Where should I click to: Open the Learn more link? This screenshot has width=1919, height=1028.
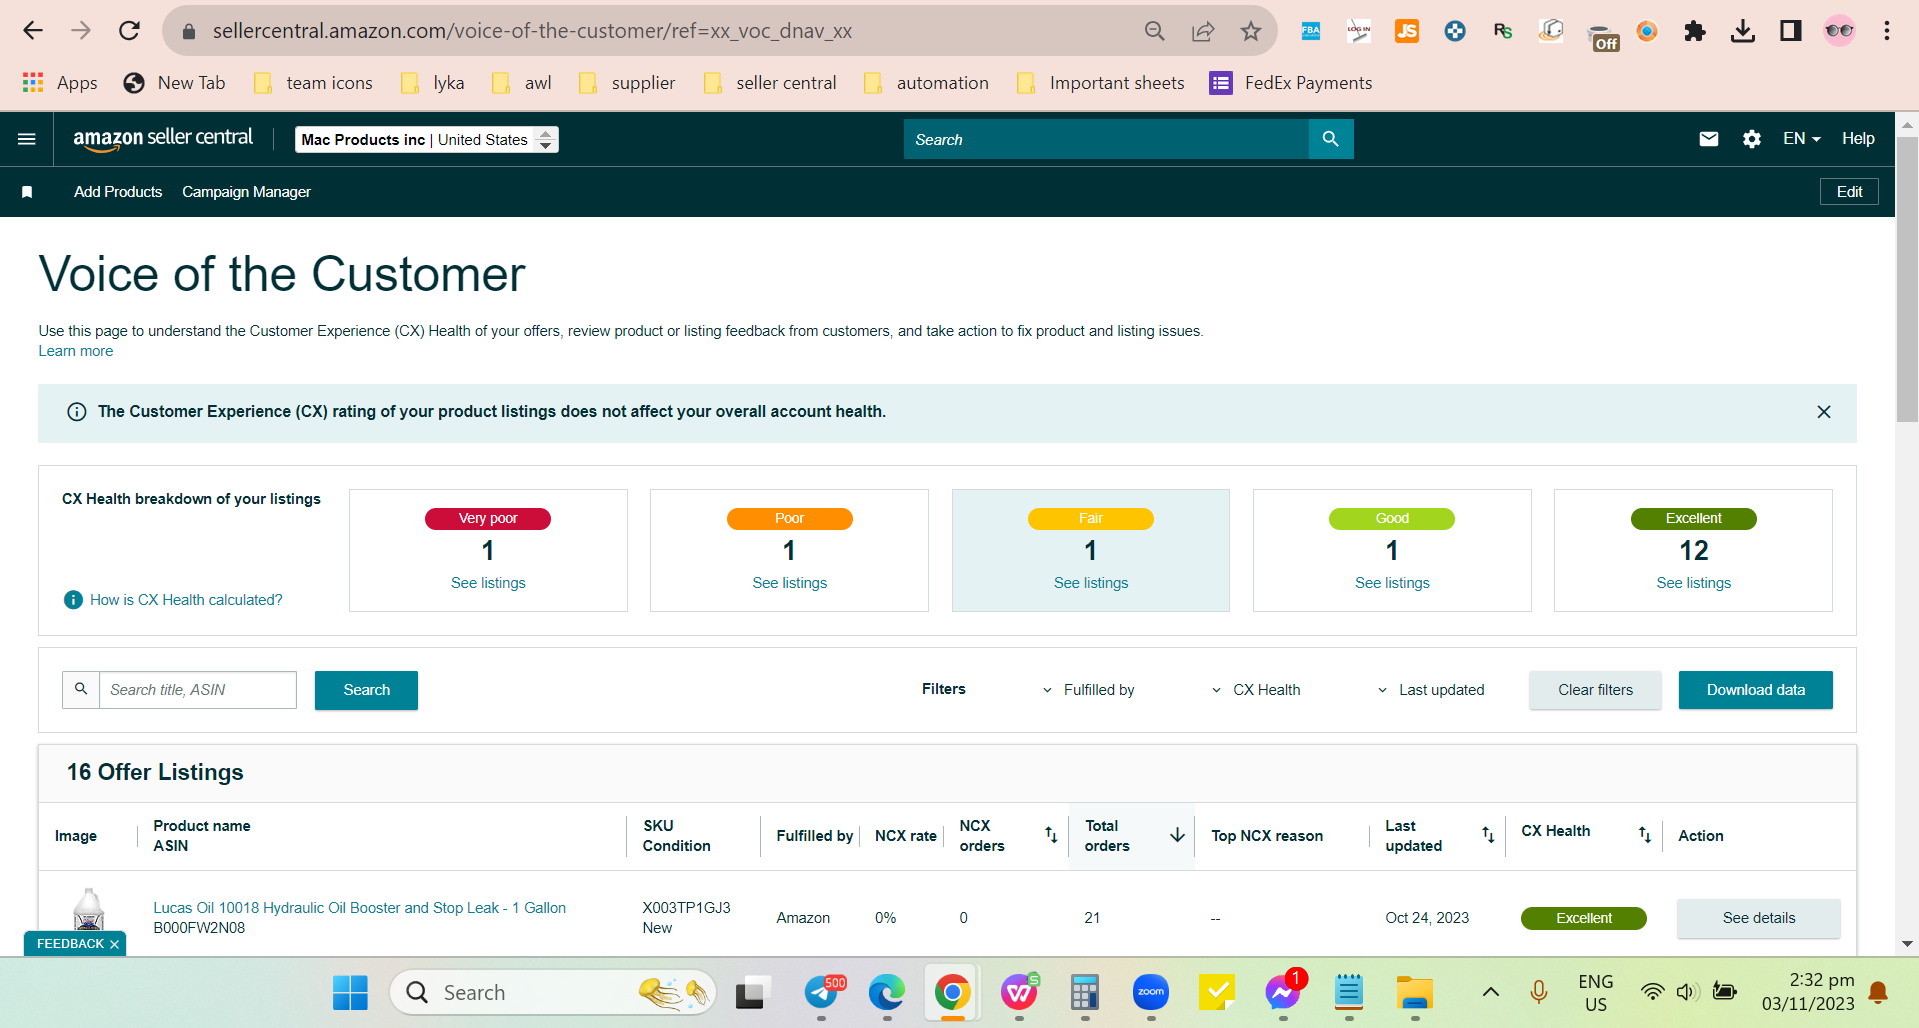coord(76,351)
